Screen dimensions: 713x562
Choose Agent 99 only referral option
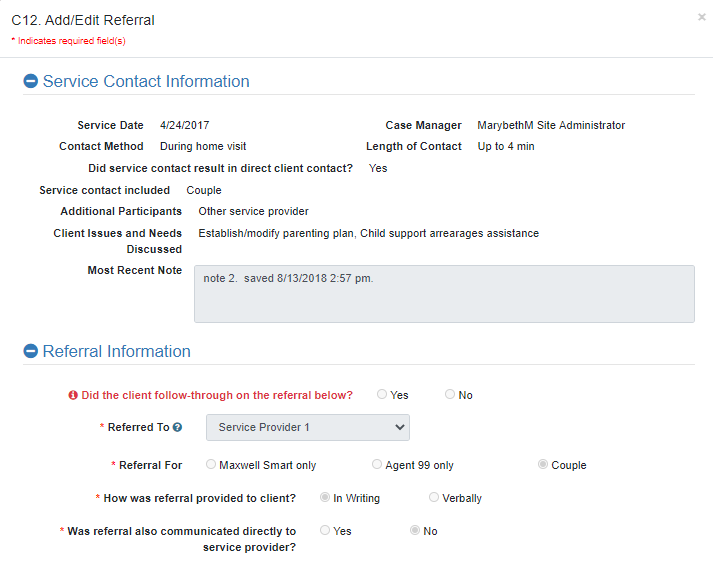[x=377, y=465]
